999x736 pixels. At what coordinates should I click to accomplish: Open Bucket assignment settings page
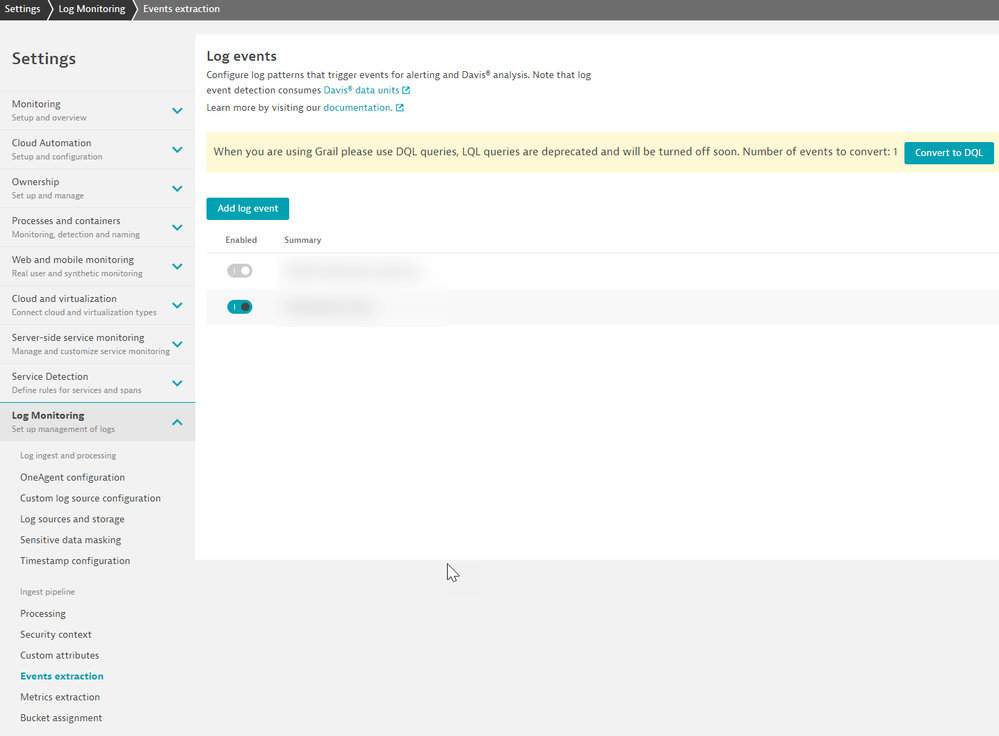[61, 718]
